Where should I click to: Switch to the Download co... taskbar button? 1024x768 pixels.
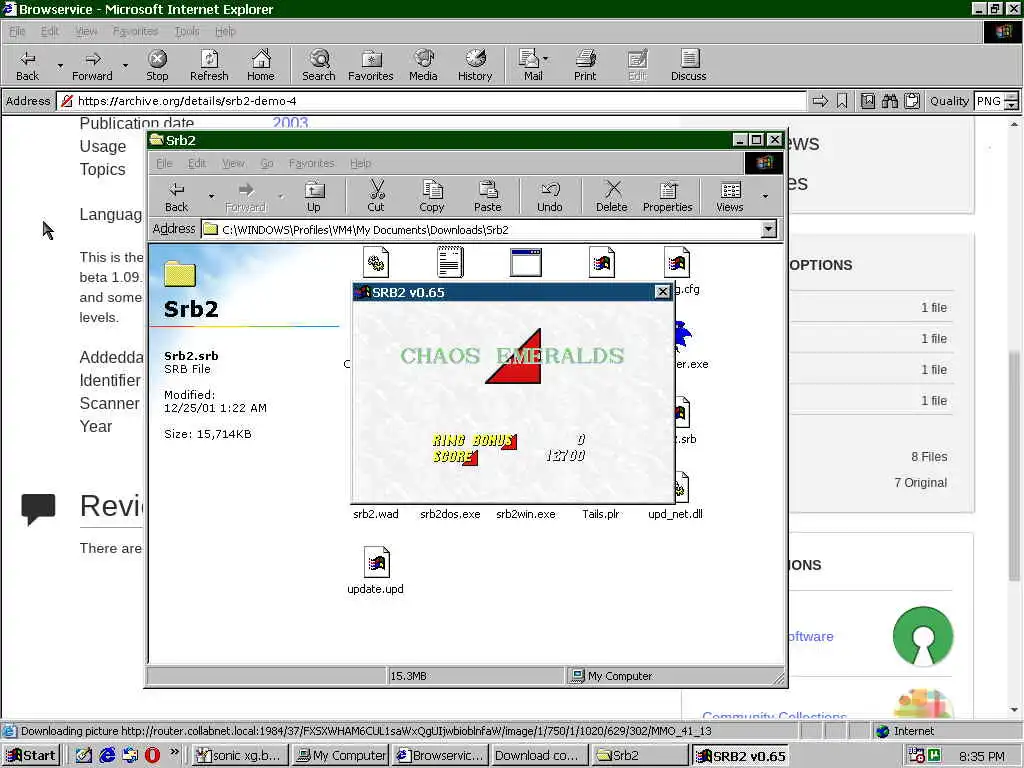pos(538,755)
